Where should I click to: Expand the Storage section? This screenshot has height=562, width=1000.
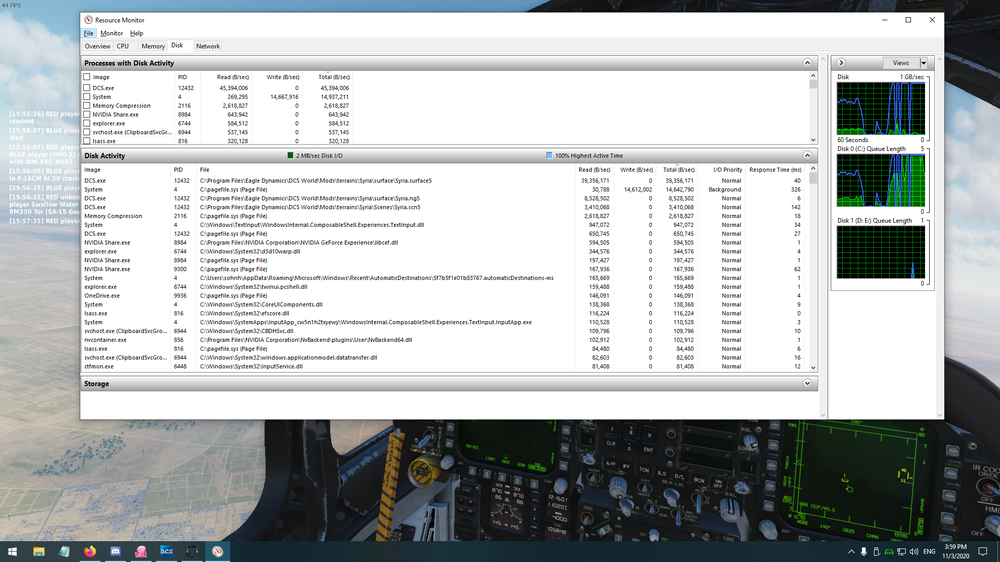click(807, 383)
